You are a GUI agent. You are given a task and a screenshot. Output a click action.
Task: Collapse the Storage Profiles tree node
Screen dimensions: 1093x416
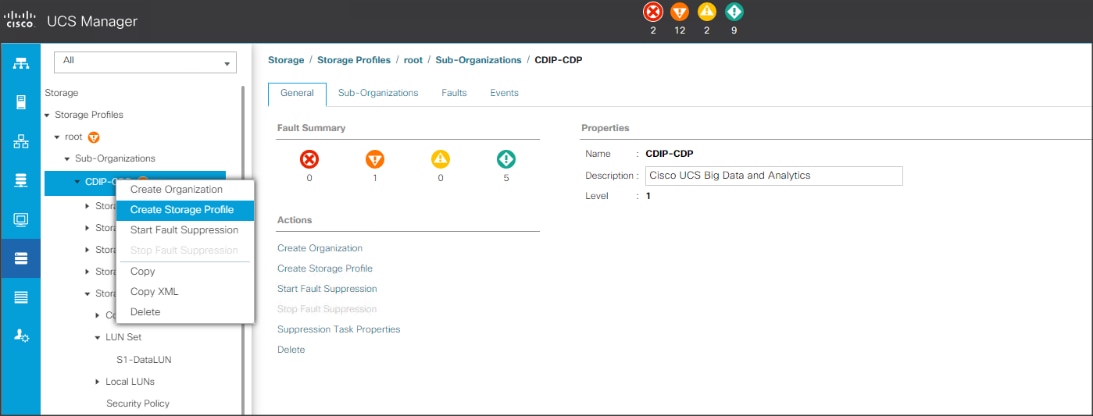tap(47, 115)
